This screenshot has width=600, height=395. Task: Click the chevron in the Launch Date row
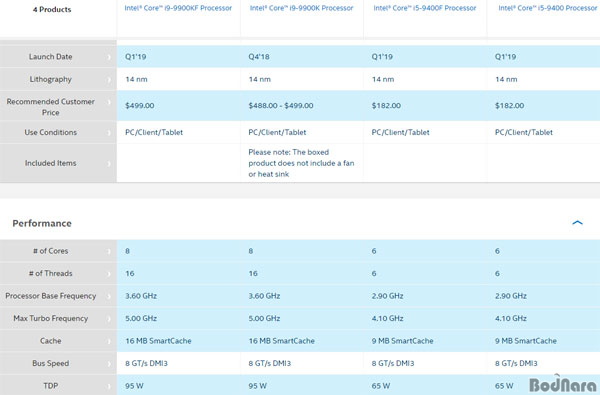click(109, 57)
